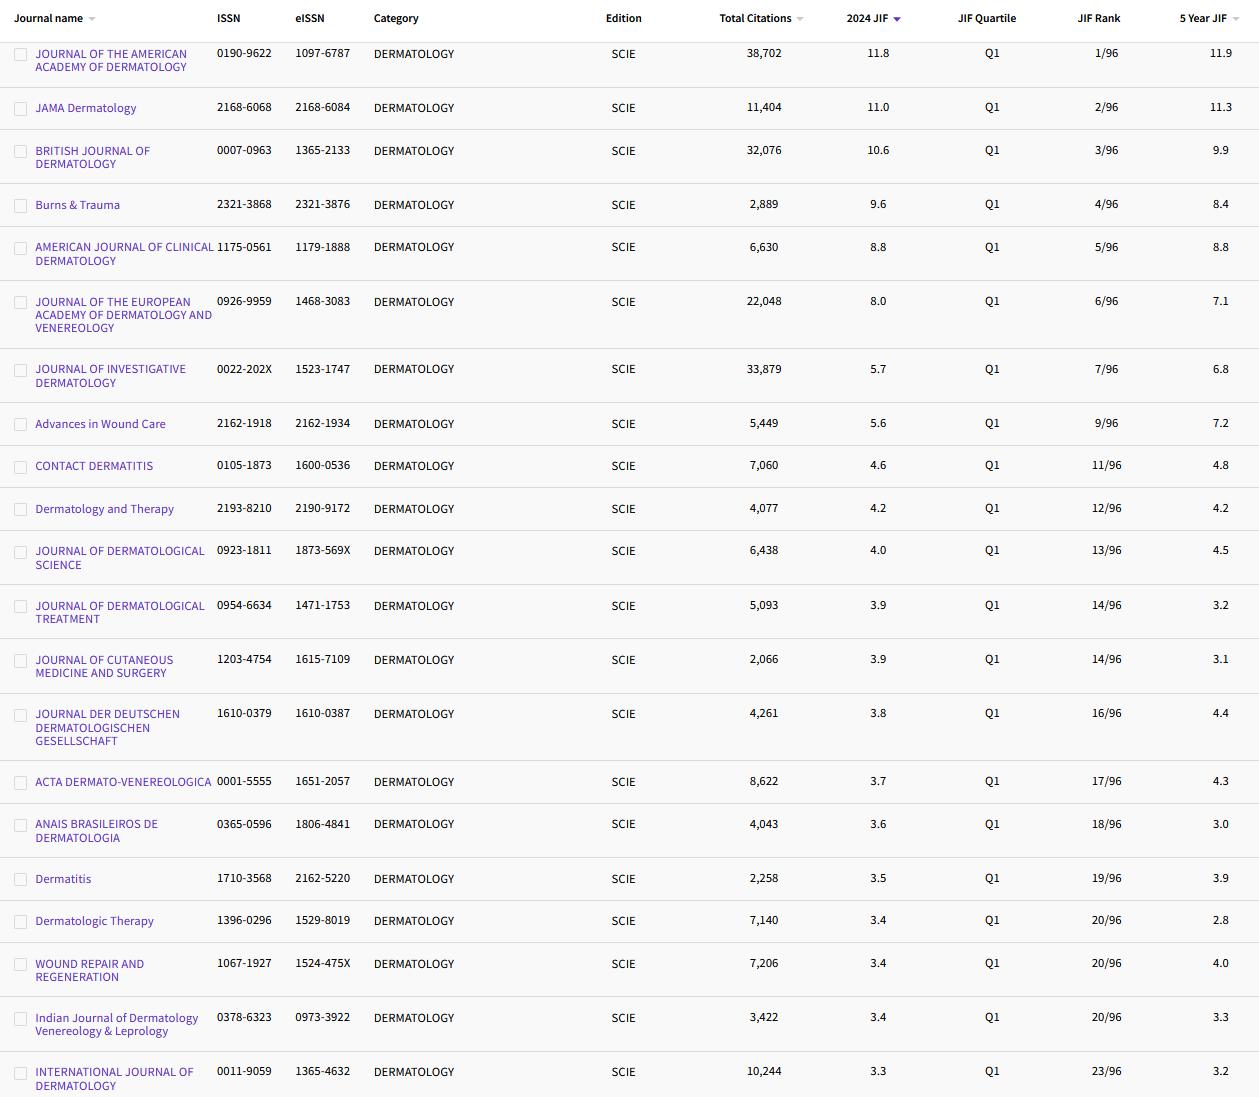Open INTERNATIONAL JOURNAL OF DERMATOLOGY
The width and height of the screenshot is (1259, 1097).
(114, 1078)
